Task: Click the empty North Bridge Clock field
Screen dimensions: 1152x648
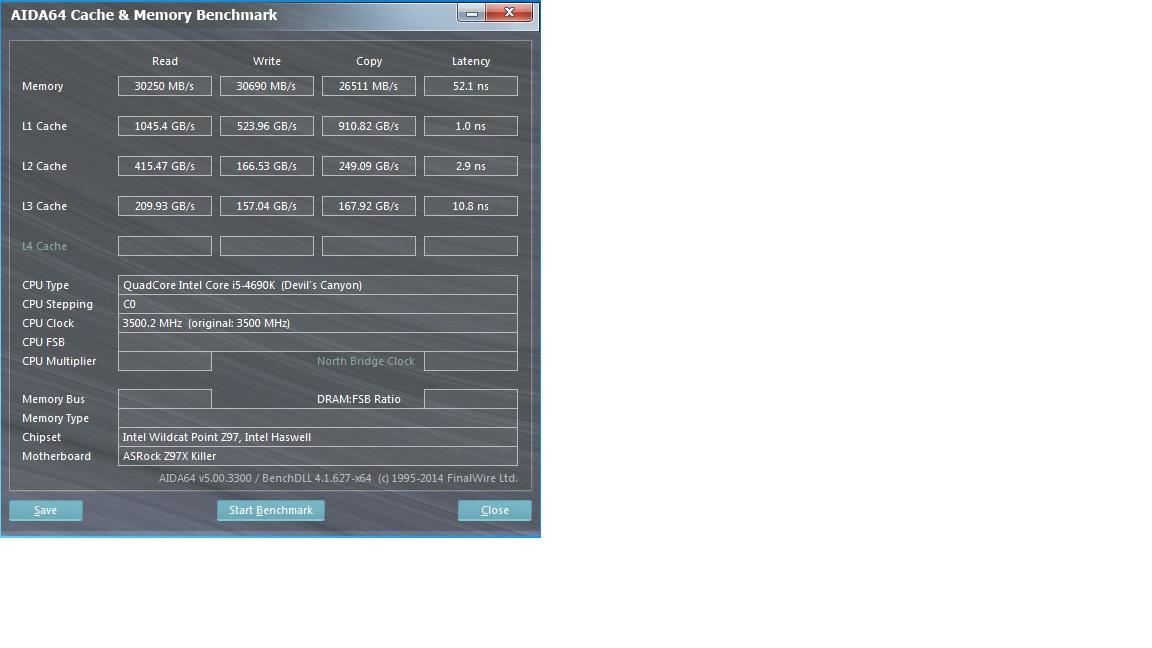Action: pos(471,361)
